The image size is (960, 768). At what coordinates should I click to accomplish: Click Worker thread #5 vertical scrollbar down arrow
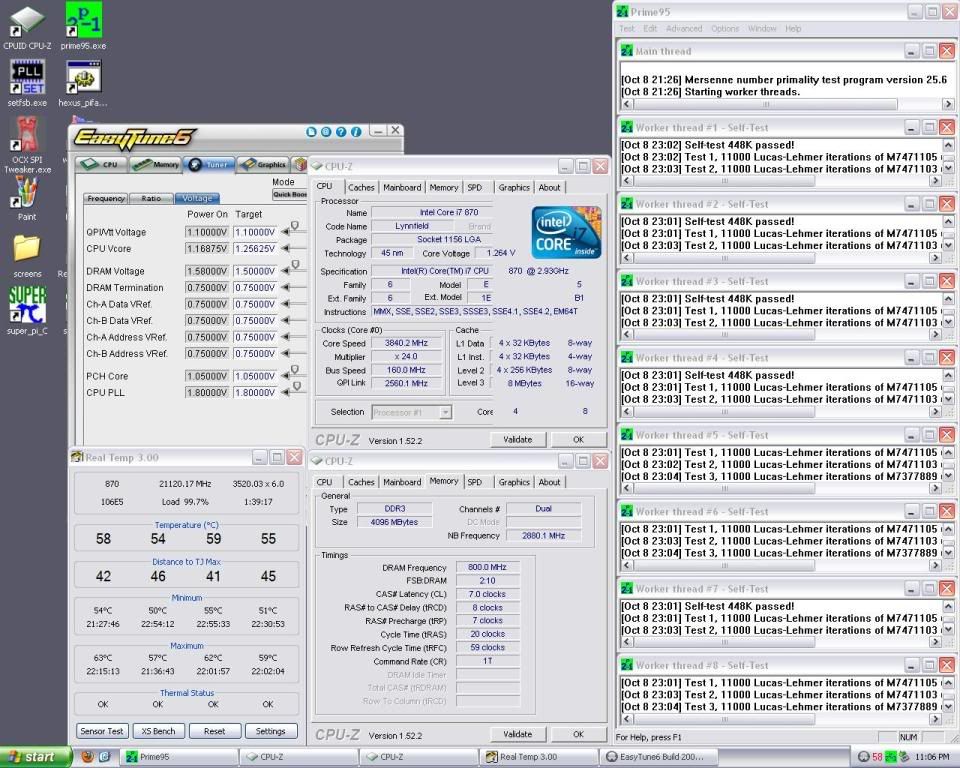(x=948, y=476)
